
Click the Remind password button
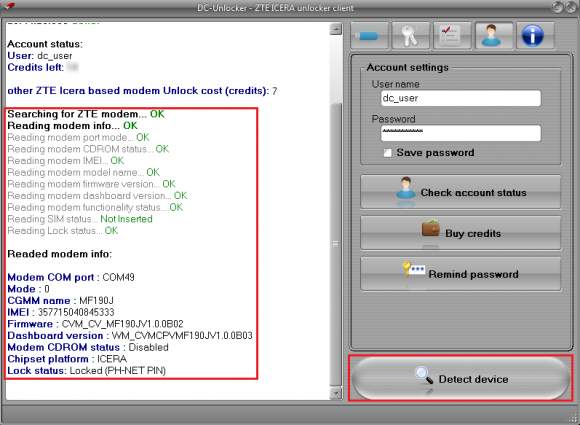point(461,274)
